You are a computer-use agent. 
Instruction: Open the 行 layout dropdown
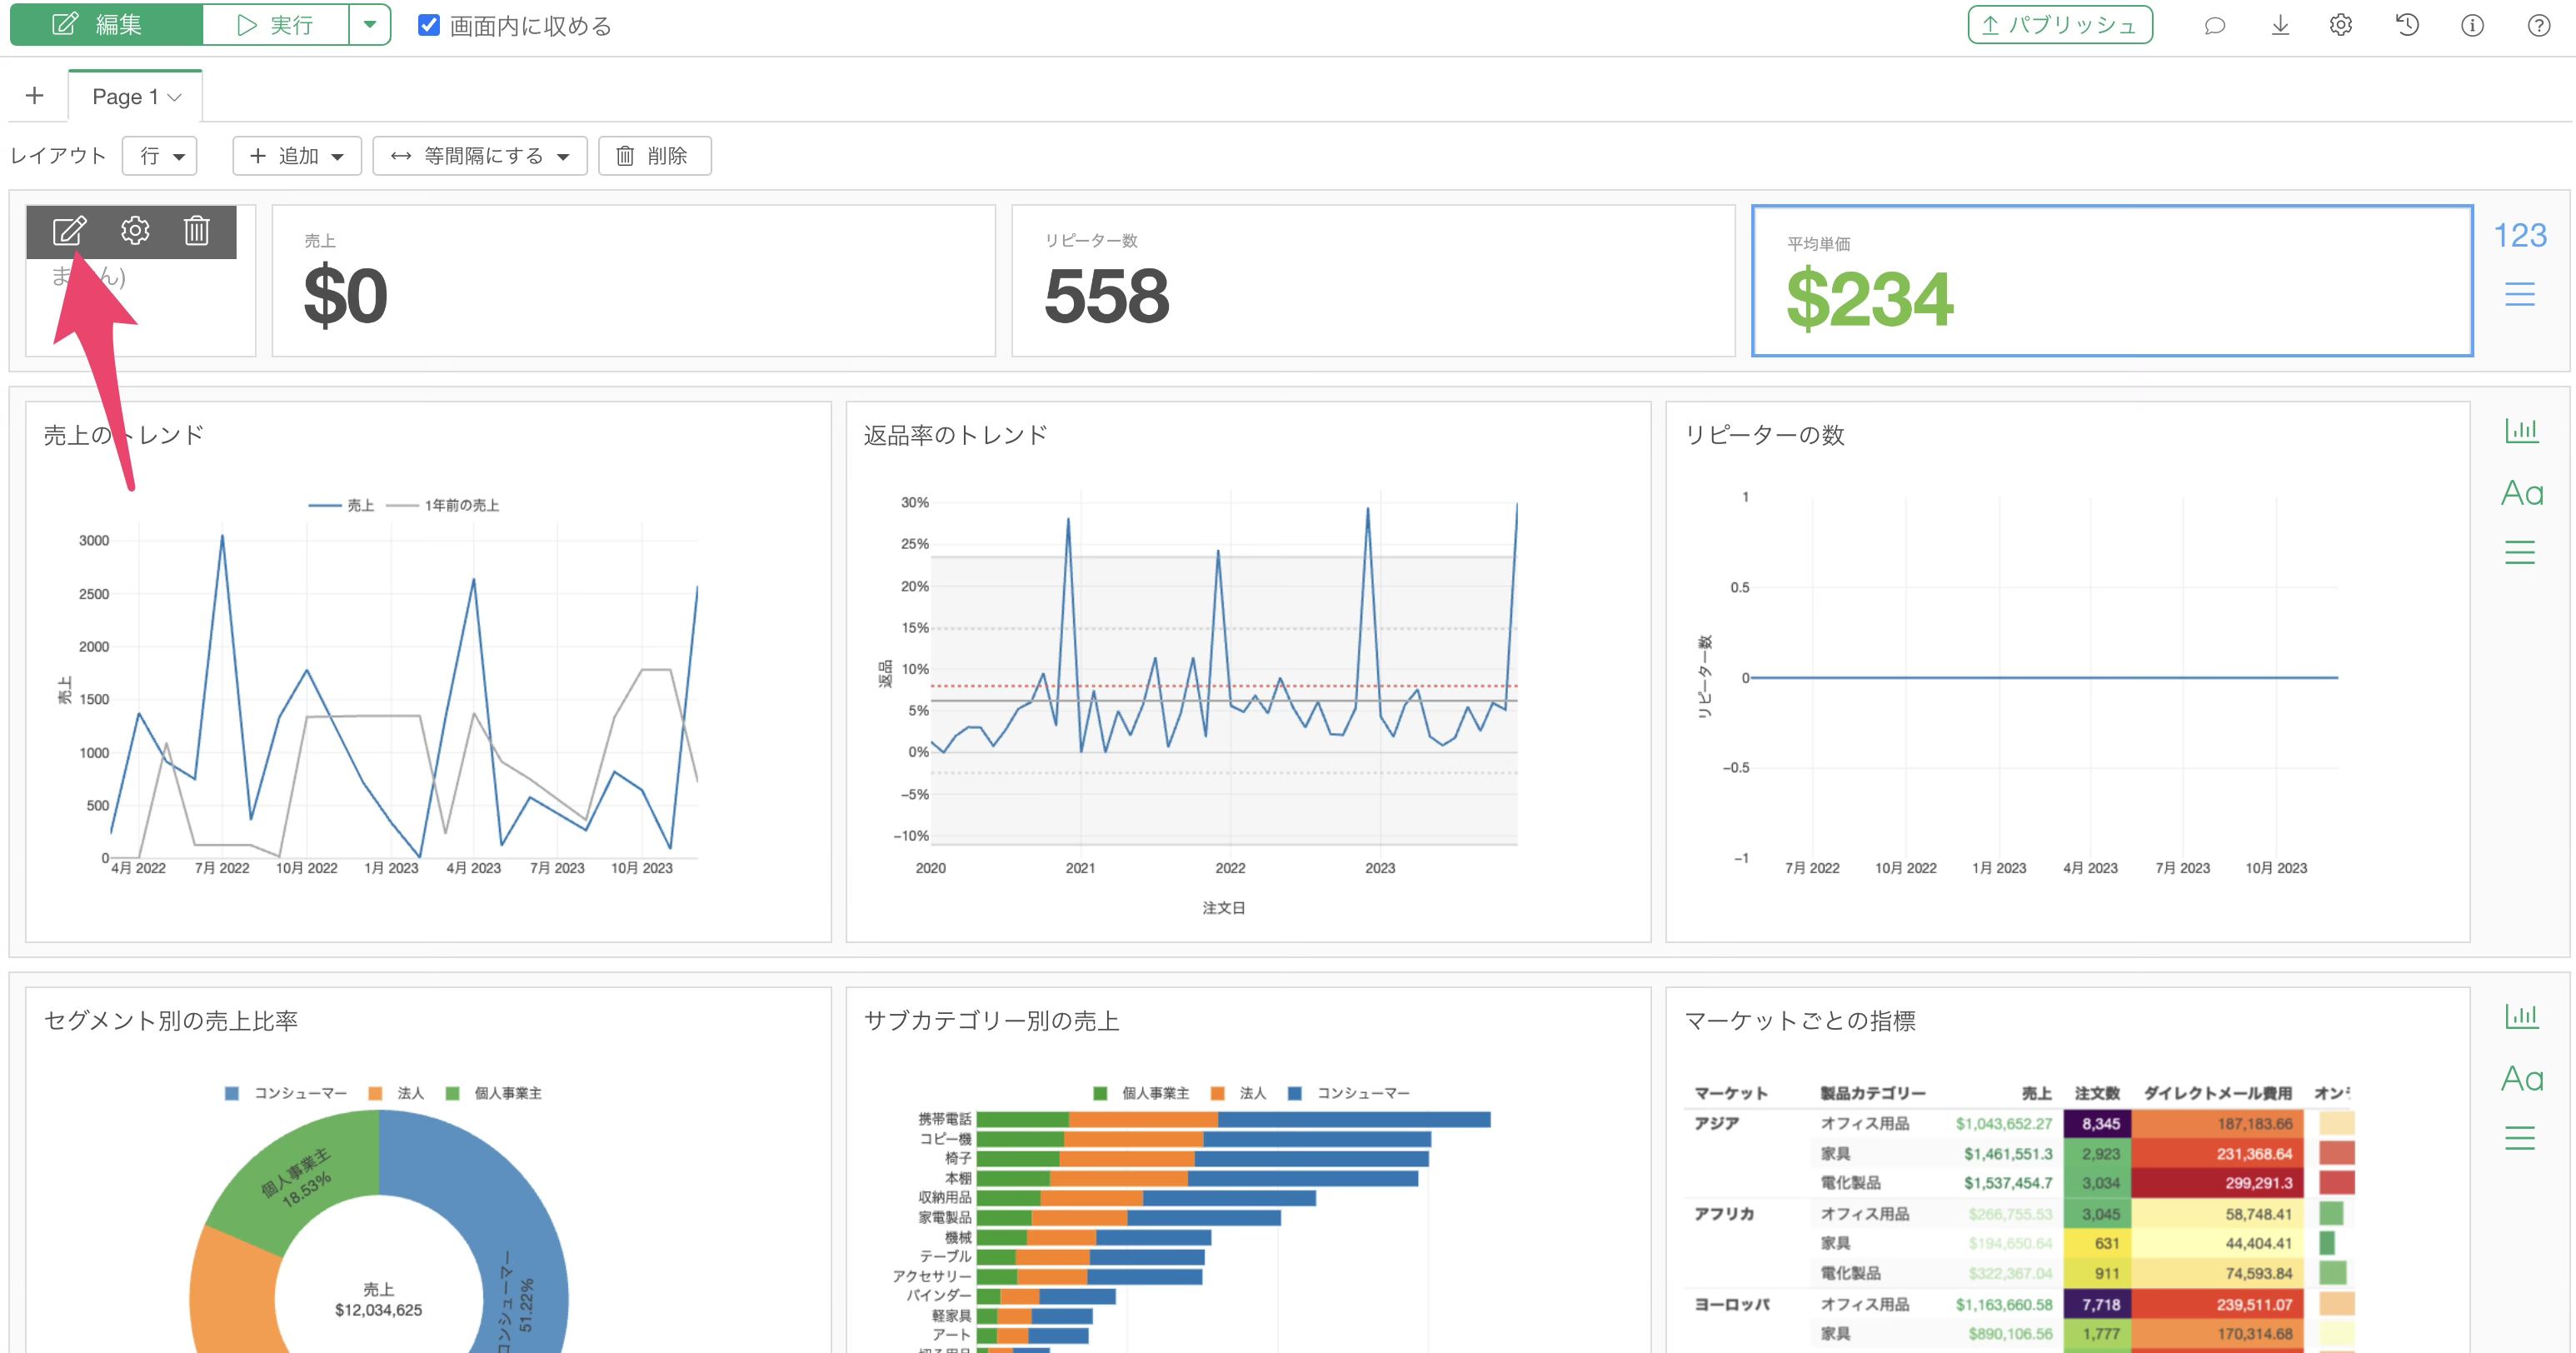point(160,156)
